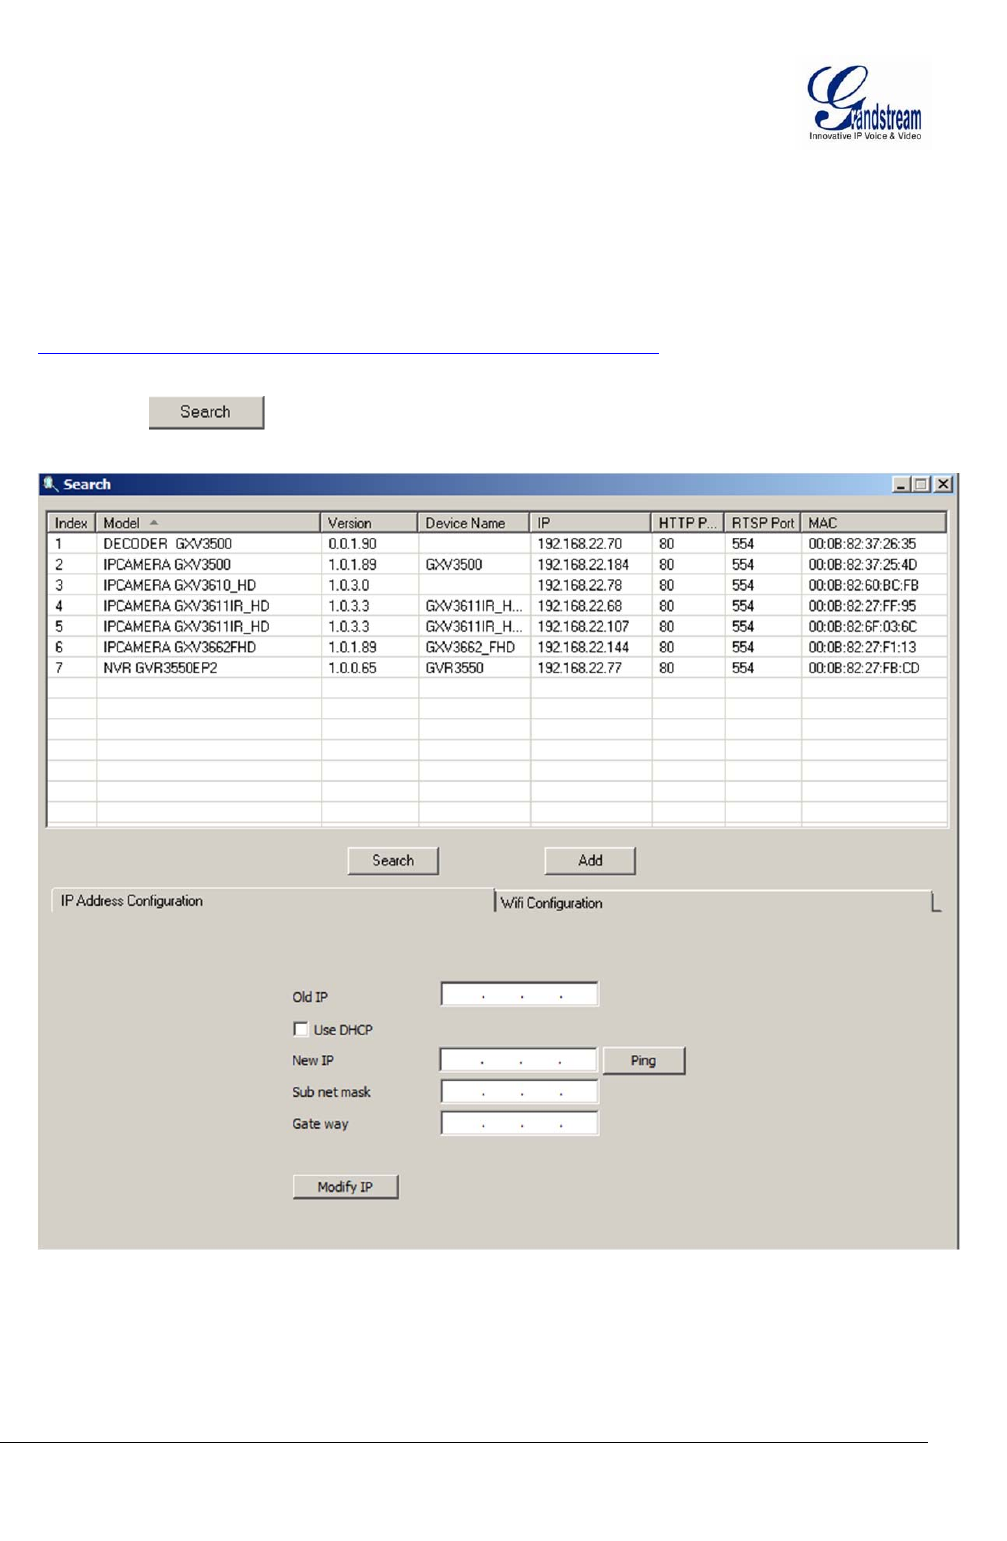Image resolution: width=1007 pixels, height=1541 pixels.
Task: Click IP address 192.168.22.184
Action: [583, 565]
